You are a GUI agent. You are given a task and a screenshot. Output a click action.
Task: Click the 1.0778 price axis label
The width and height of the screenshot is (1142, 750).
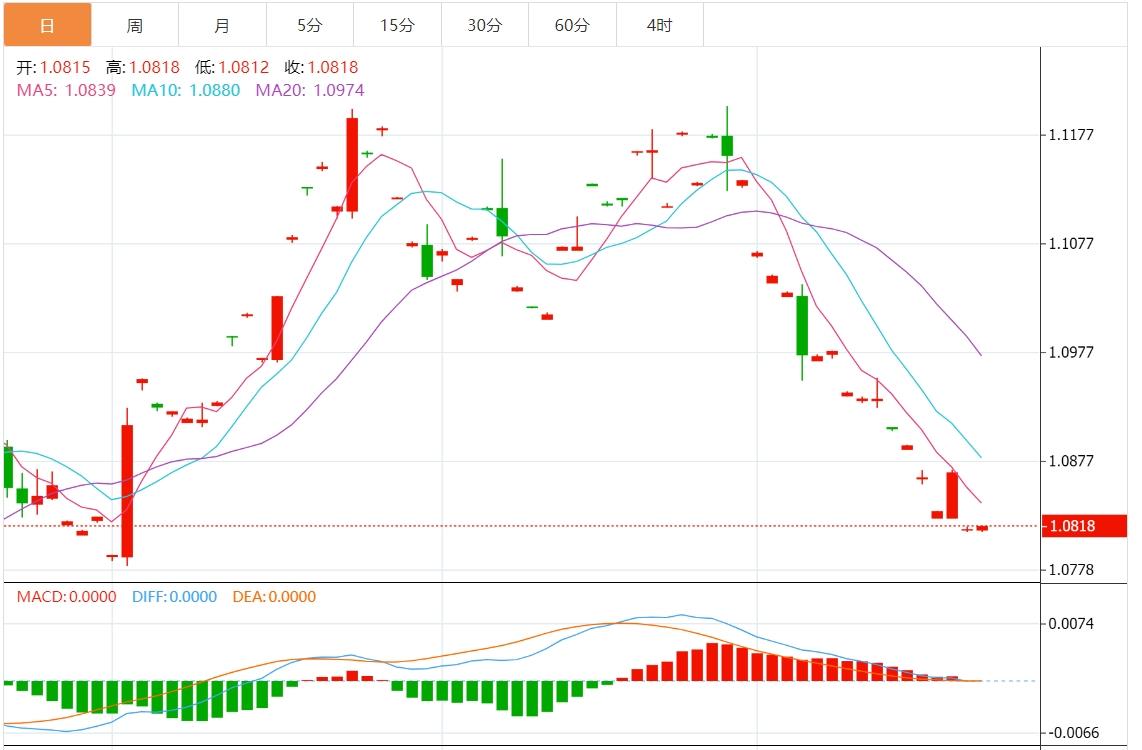tap(1070, 570)
